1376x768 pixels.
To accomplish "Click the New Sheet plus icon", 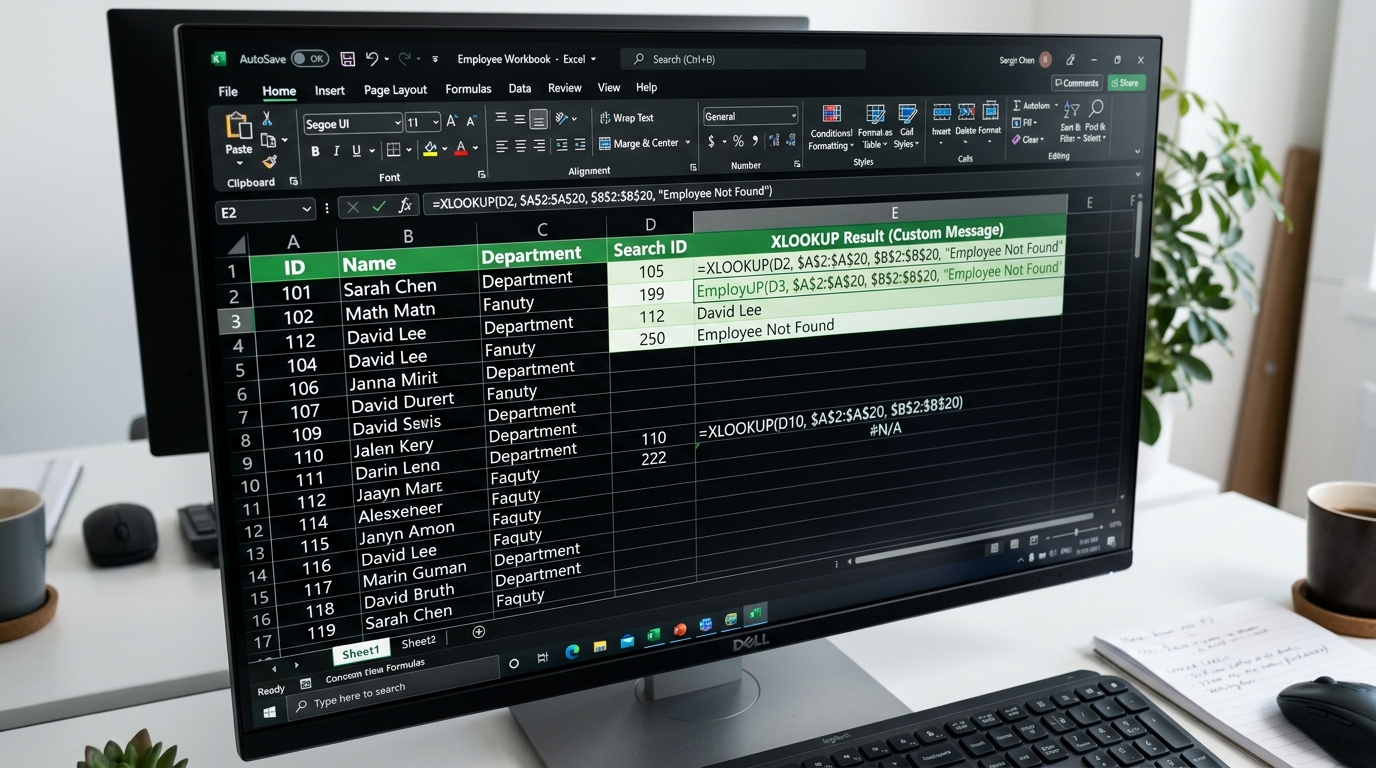I will (x=478, y=632).
